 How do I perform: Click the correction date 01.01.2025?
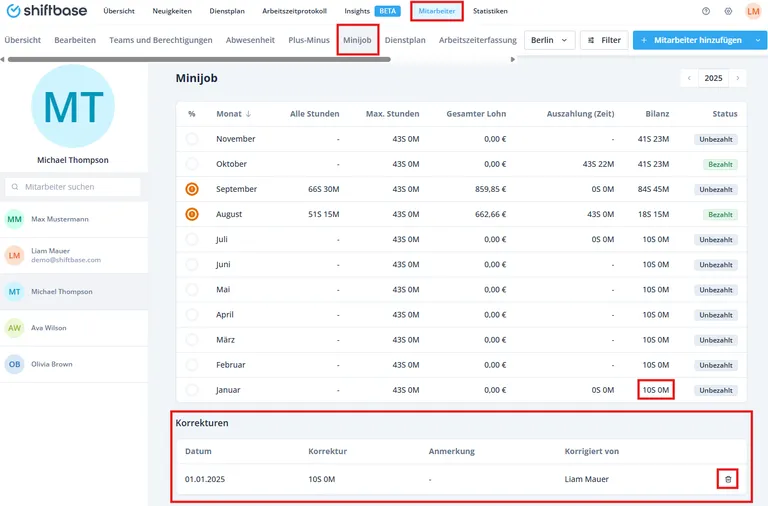click(205, 479)
